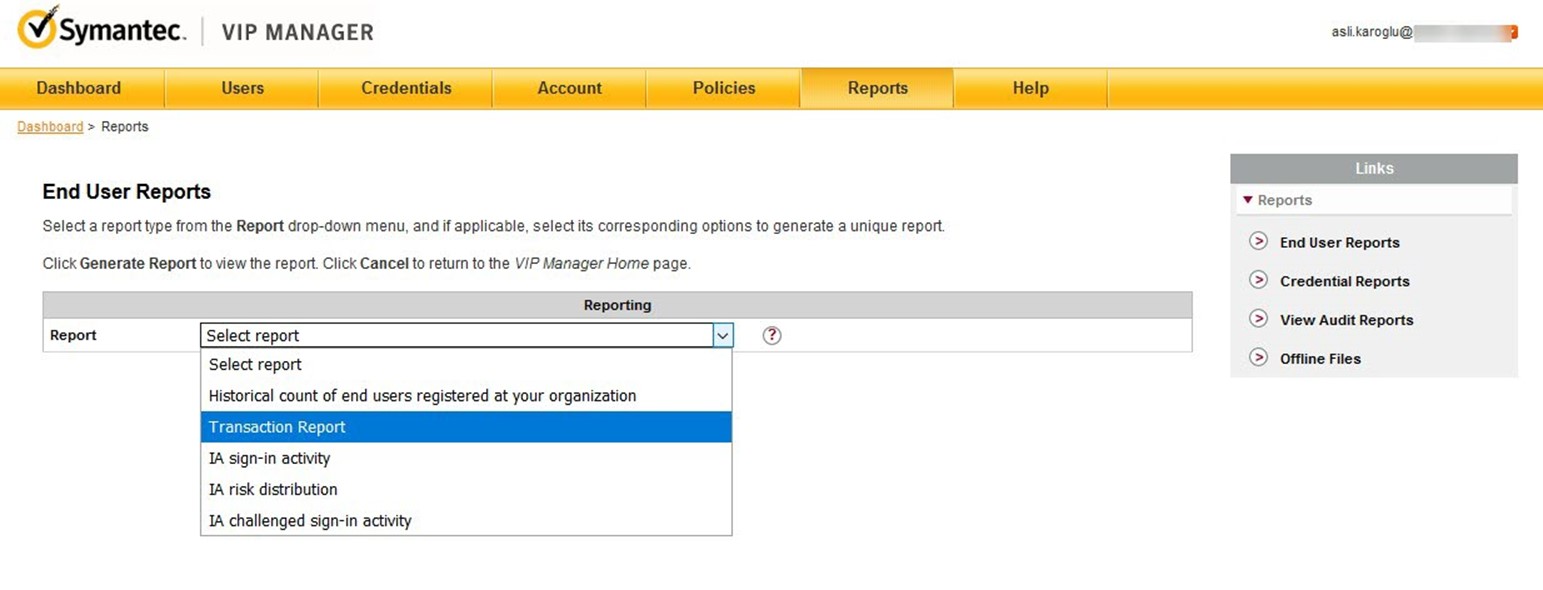
Task: Choose IA risk distribution report
Action: (466, 489)
